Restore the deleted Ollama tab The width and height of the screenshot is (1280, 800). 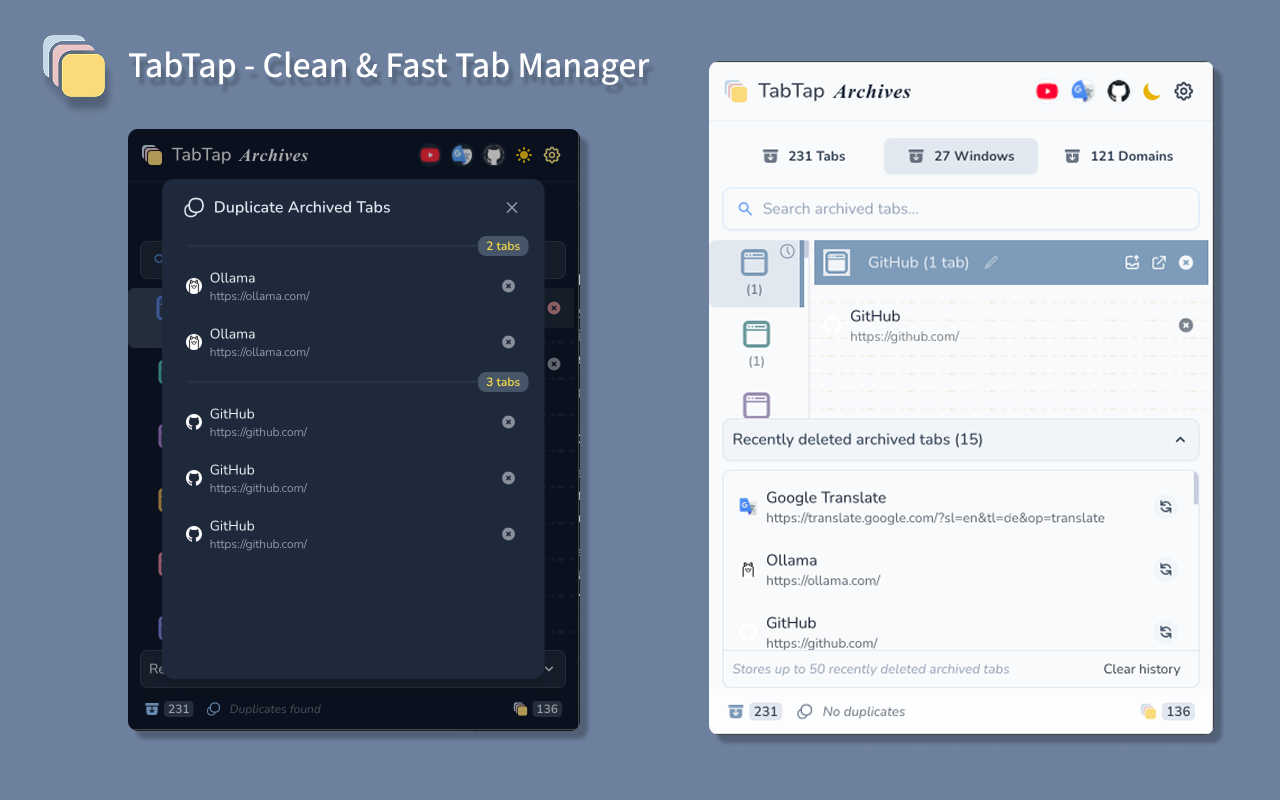click(x=1166, y=569)
